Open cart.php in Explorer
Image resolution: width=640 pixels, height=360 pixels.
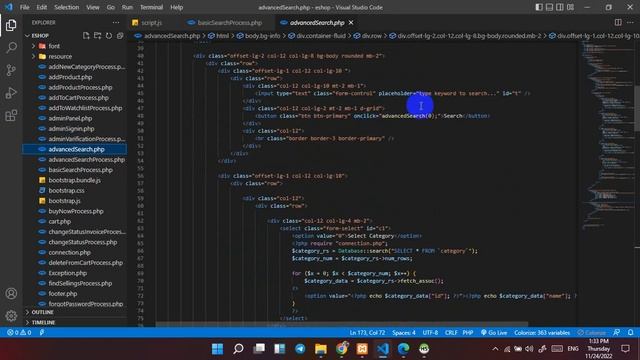point(60,222)
